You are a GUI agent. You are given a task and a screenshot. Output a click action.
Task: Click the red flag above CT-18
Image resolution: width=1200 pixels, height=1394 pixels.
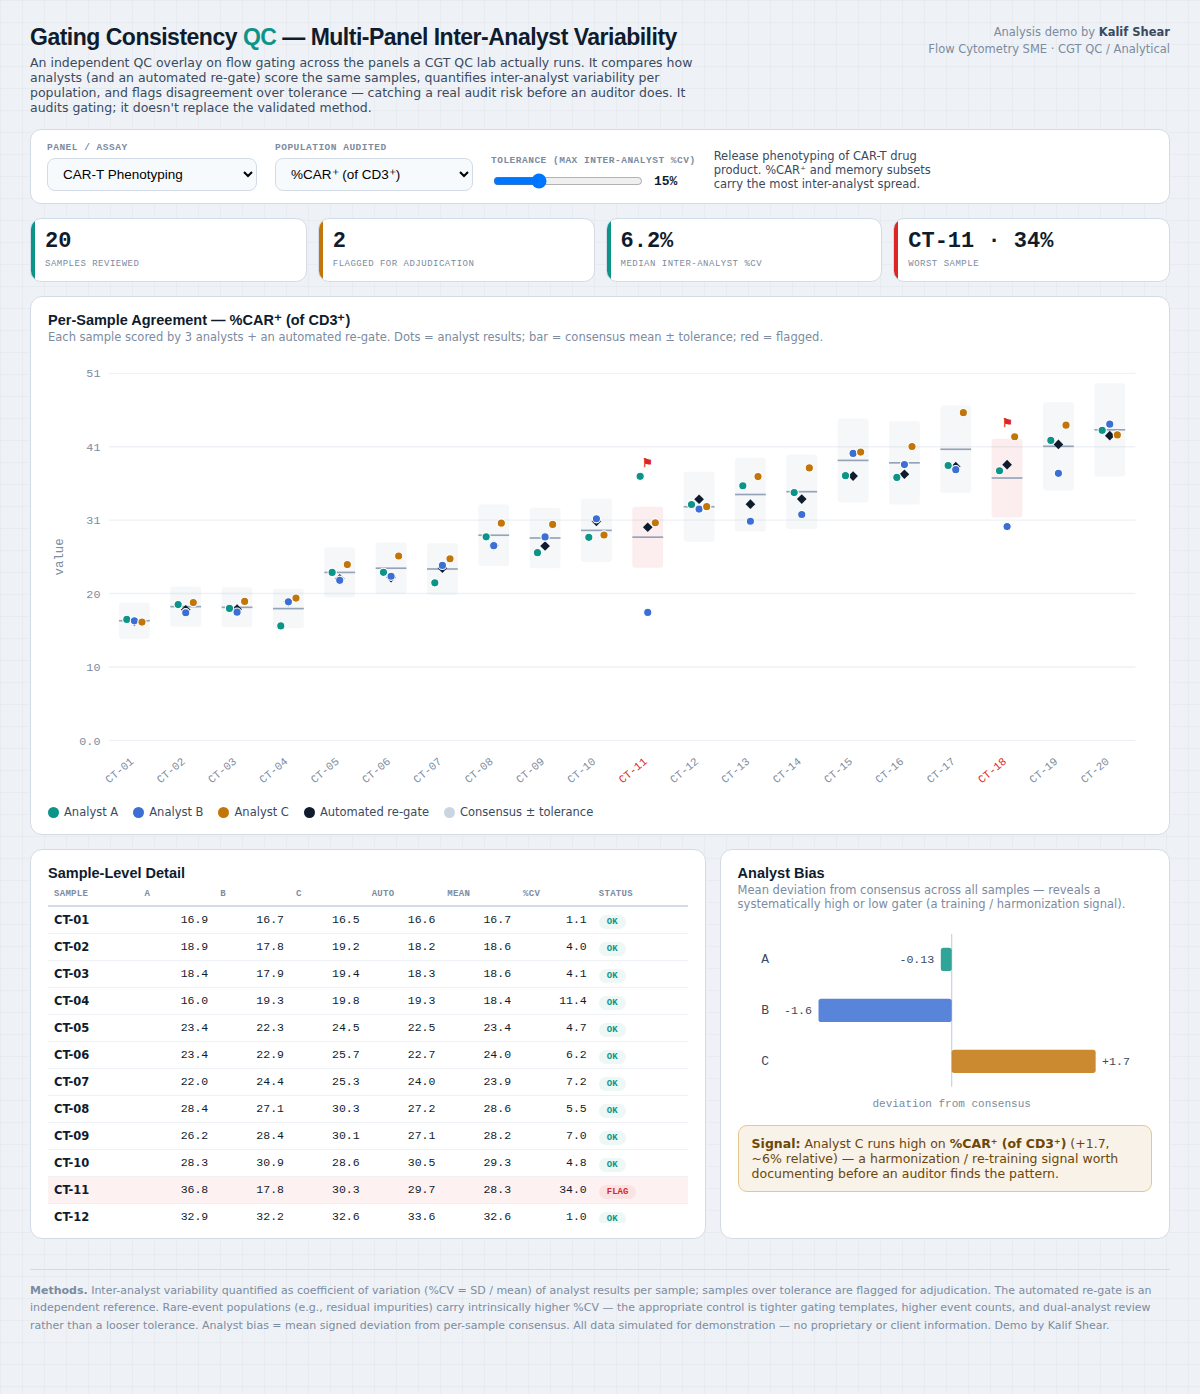(x=1007, y=423)
